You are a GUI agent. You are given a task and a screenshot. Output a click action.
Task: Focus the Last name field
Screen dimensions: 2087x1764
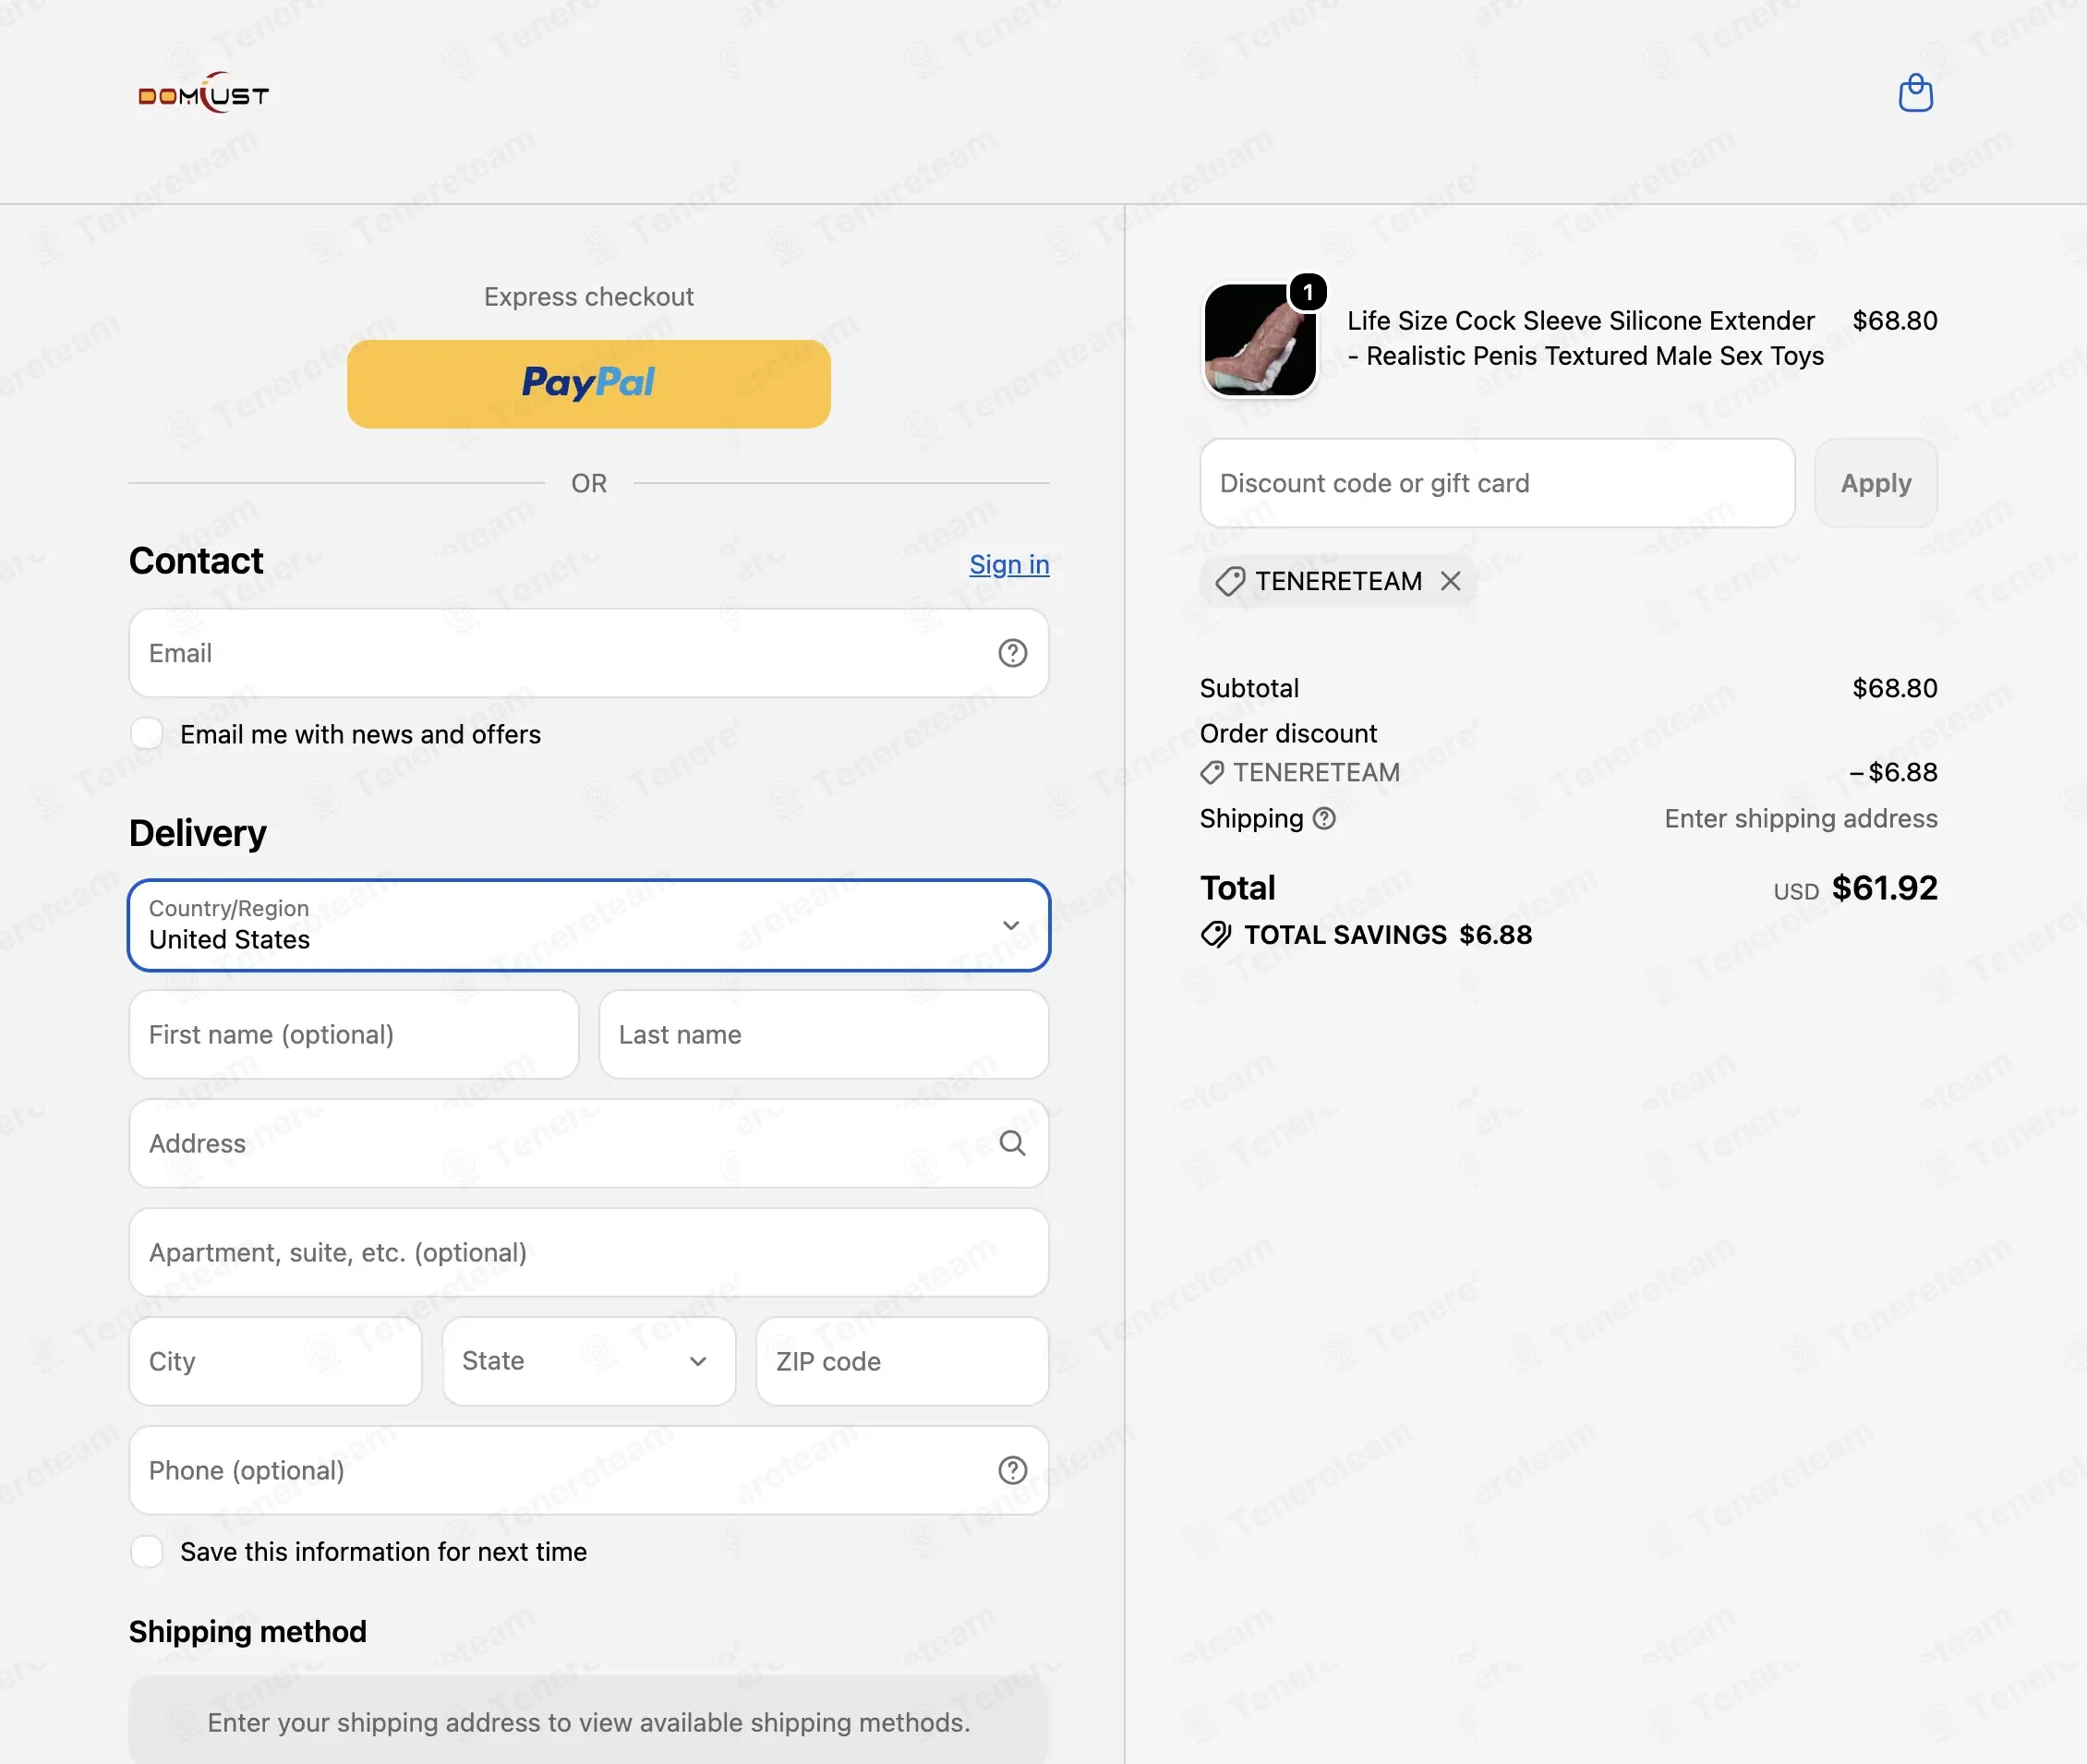(824, 1034)
